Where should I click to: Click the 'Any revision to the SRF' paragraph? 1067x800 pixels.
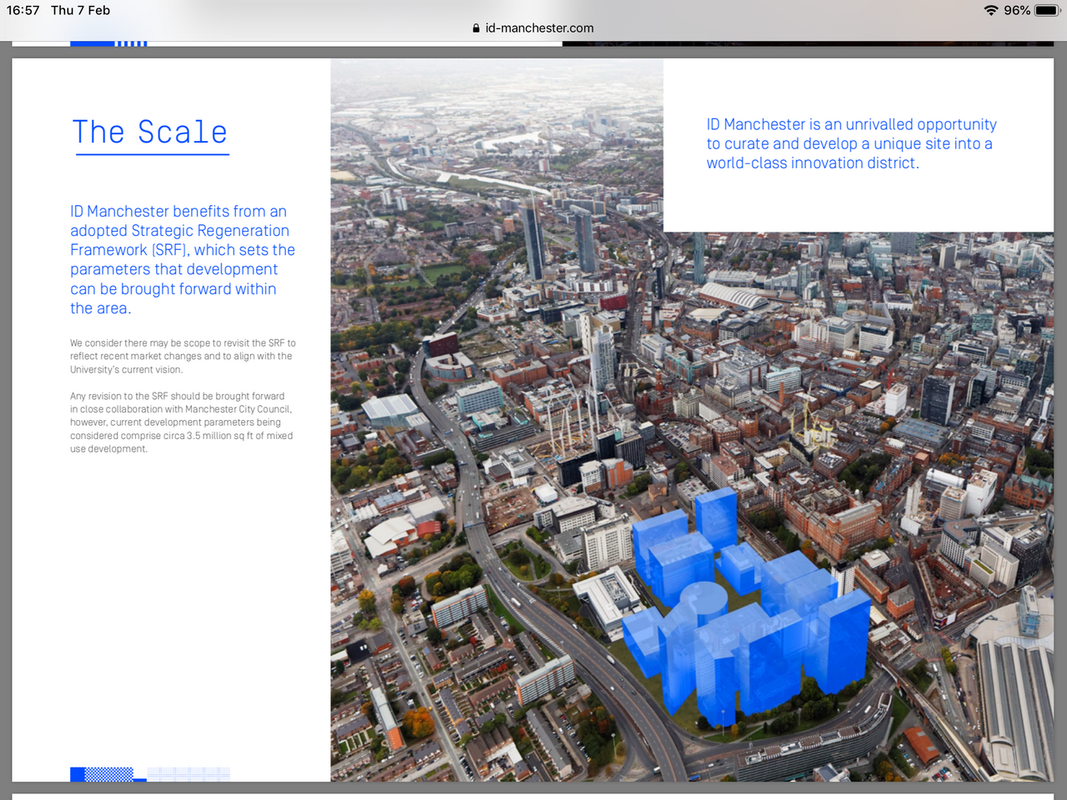182,422
